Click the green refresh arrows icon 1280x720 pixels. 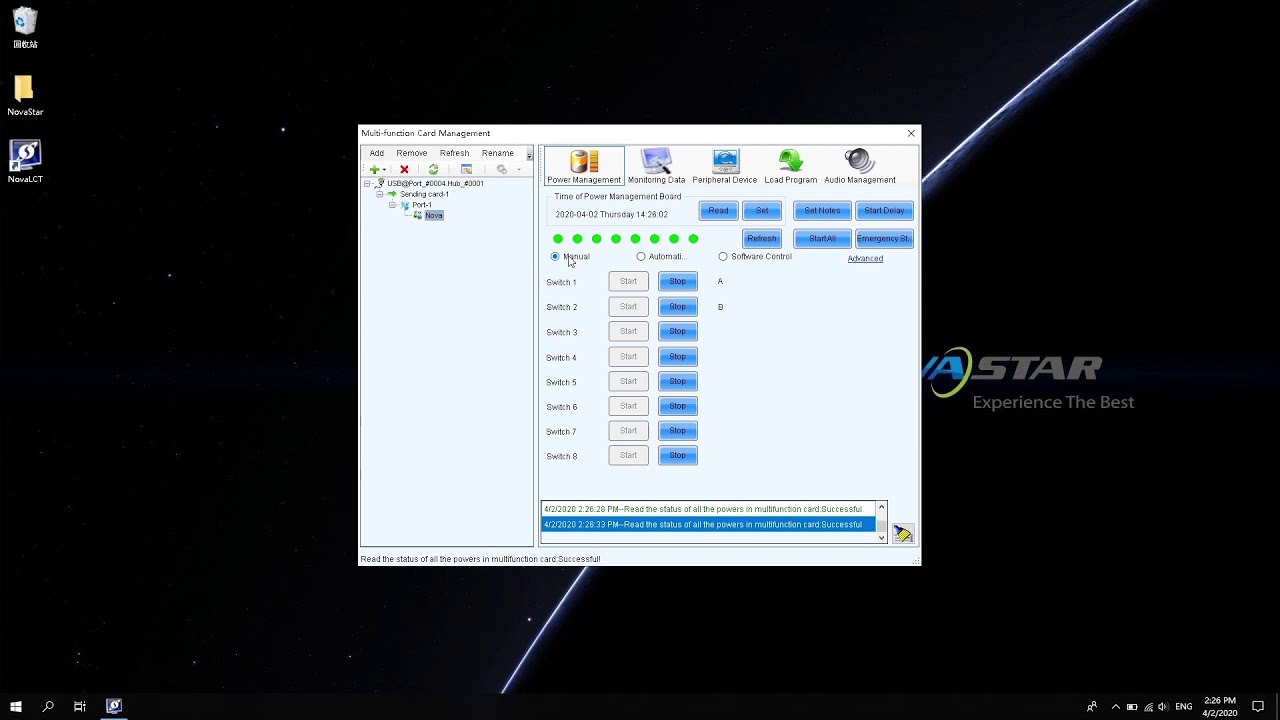tap(433, 170)
